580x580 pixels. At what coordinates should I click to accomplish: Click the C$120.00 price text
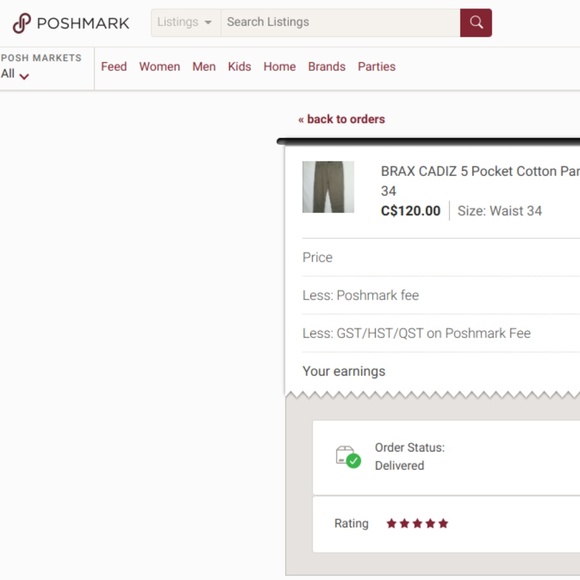click(411, 211)
